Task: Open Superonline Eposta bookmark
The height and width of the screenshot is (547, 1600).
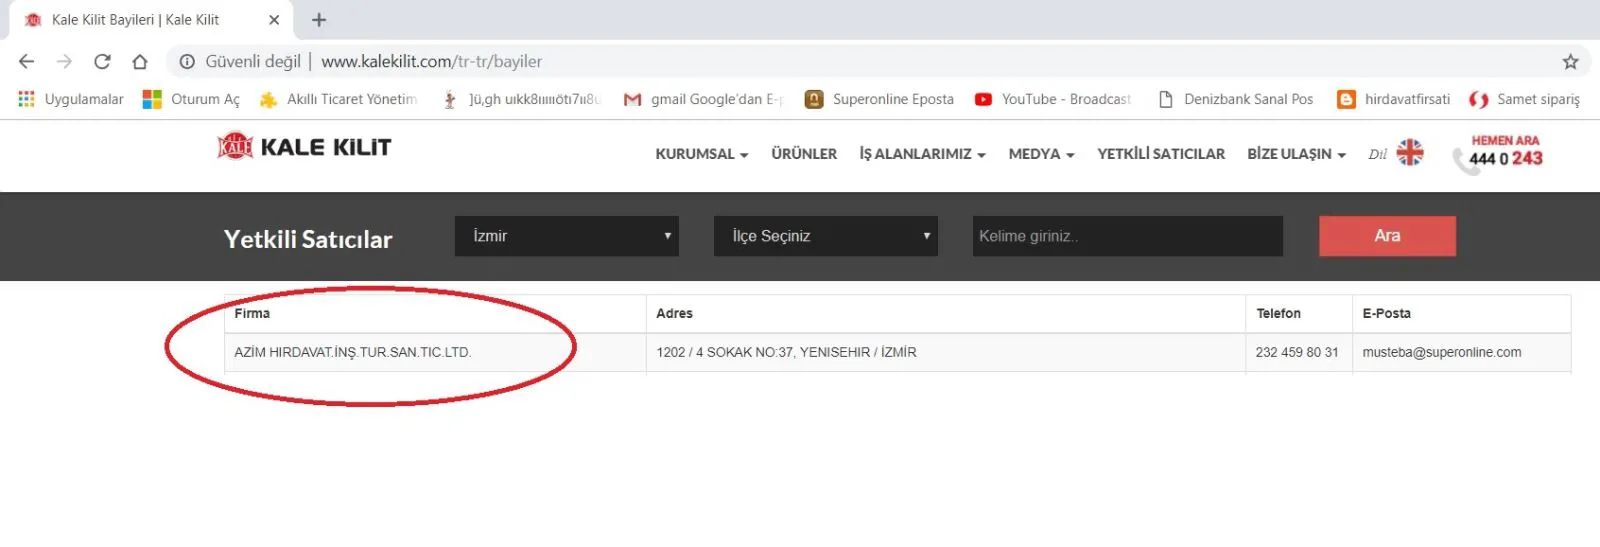Action: [880, 99]
